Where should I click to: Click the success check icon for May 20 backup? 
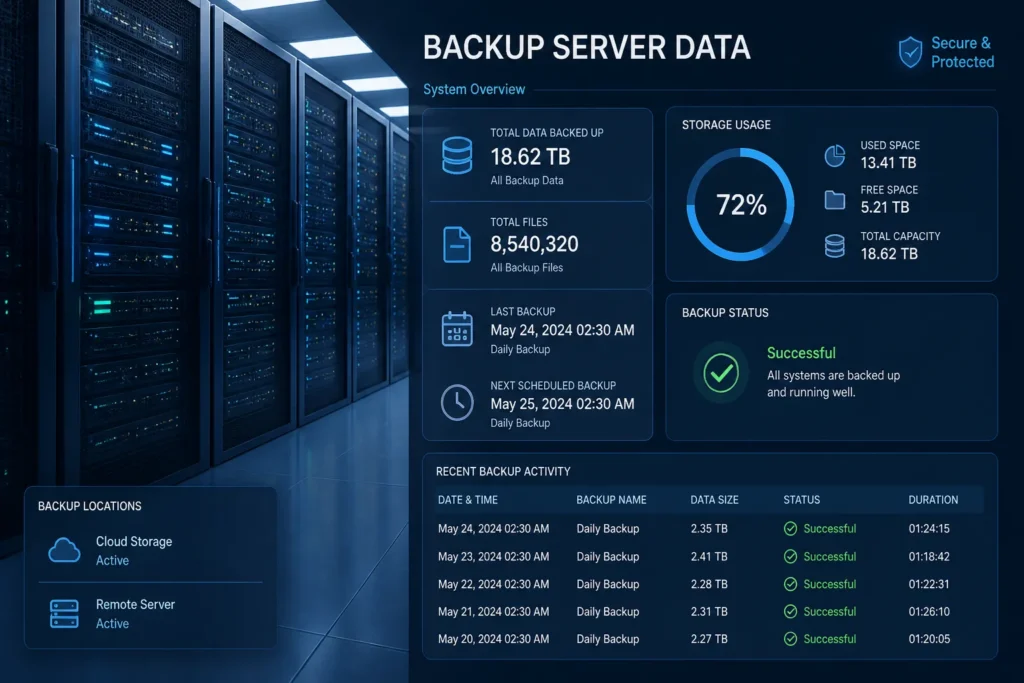pyautogui.click(x=790, y=639)
